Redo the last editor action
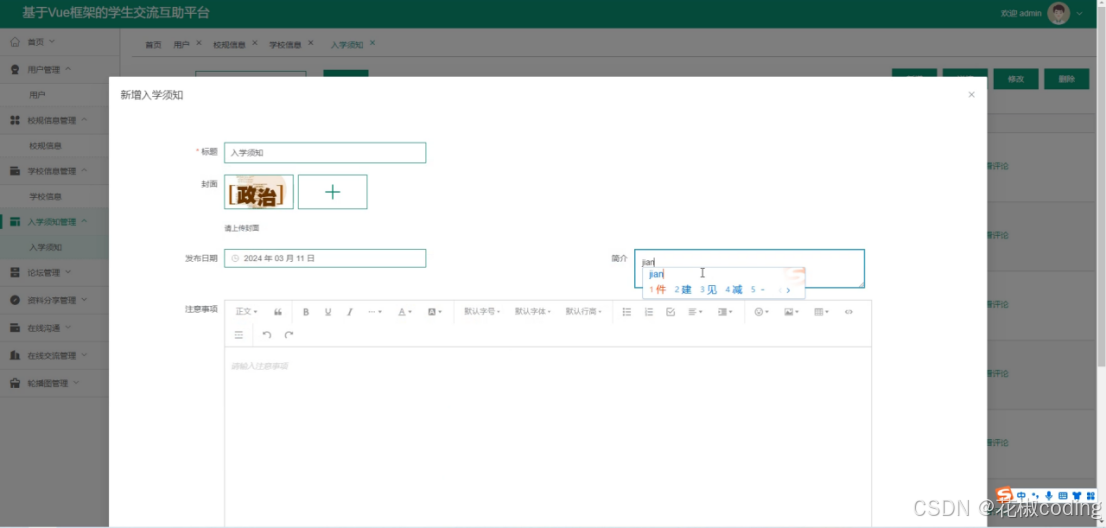 pos(288,334)
